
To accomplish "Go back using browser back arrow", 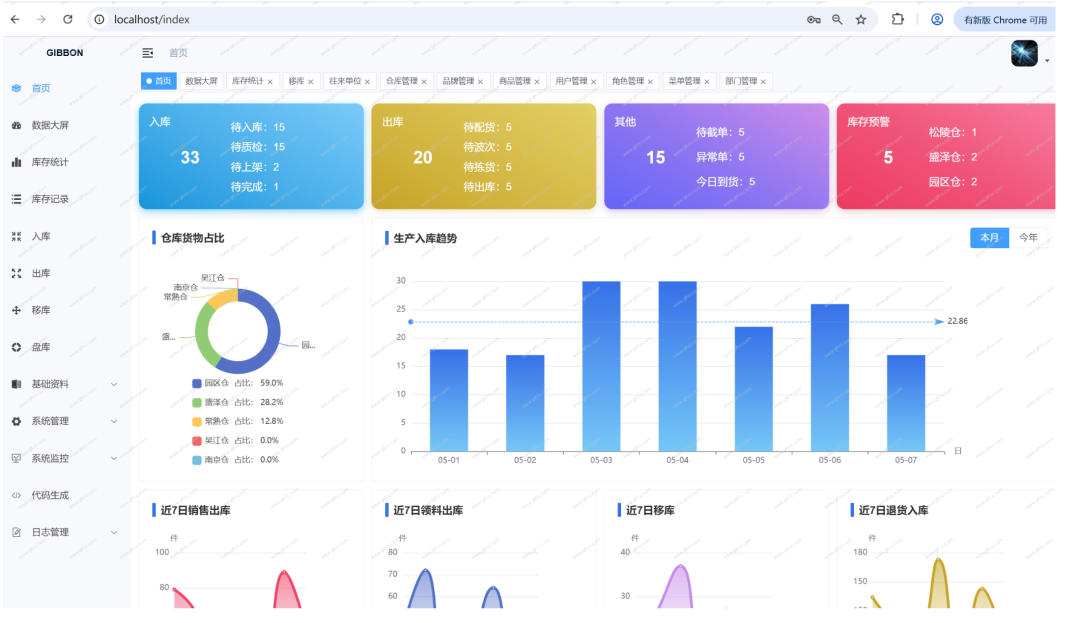I will pos(15,19).
